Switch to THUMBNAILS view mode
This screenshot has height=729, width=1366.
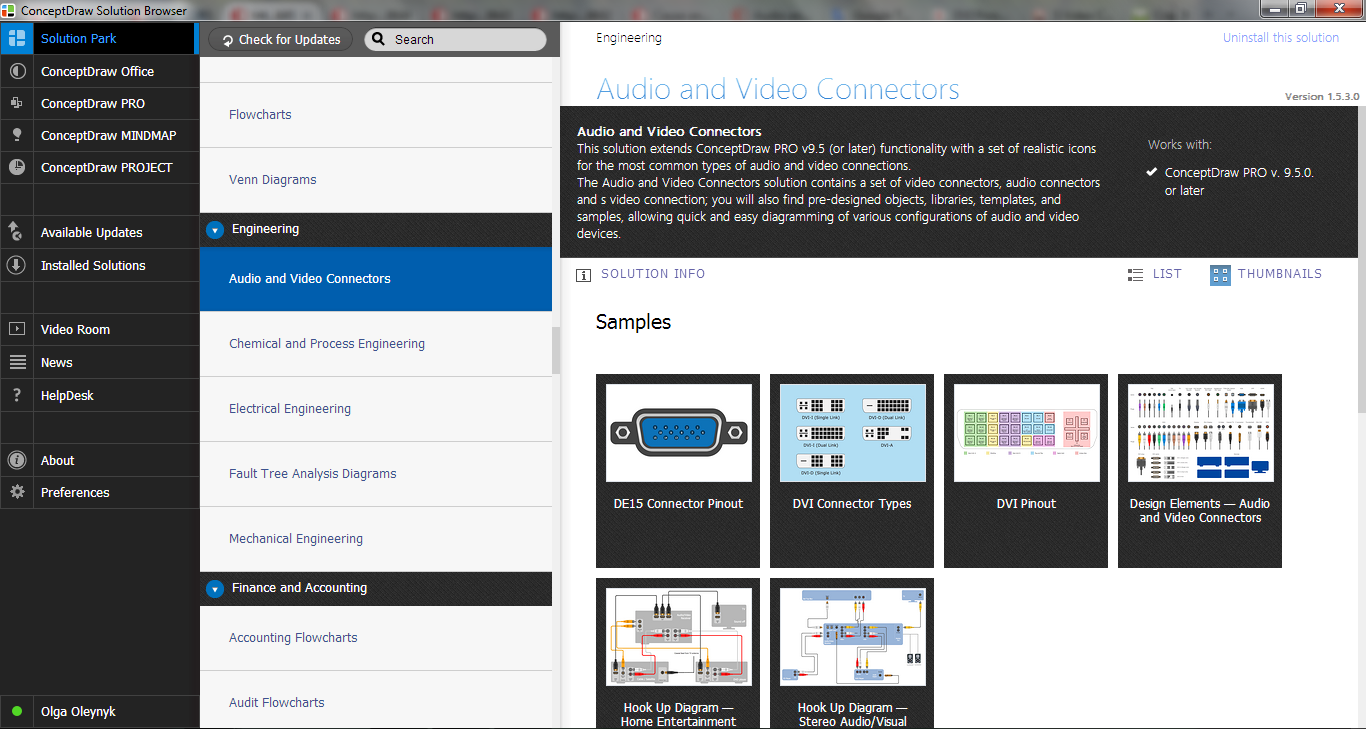[1266, 274]
